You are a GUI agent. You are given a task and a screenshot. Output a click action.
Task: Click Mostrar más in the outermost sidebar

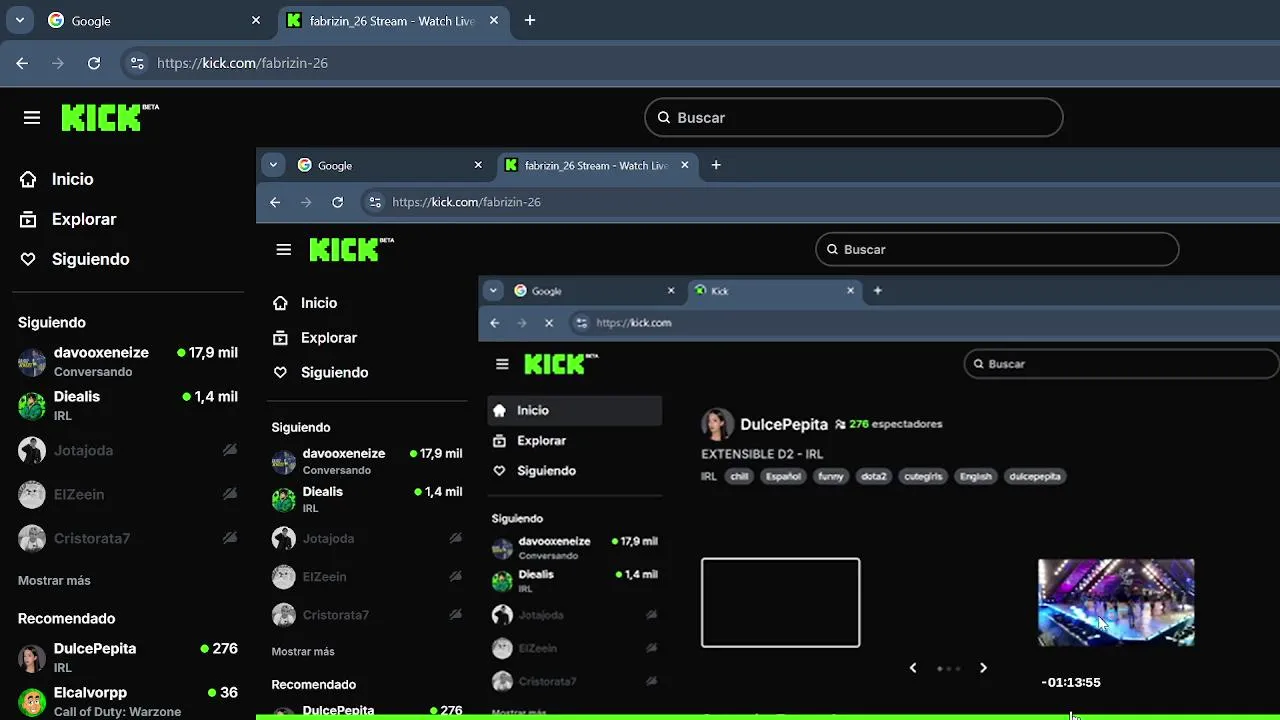54,580
